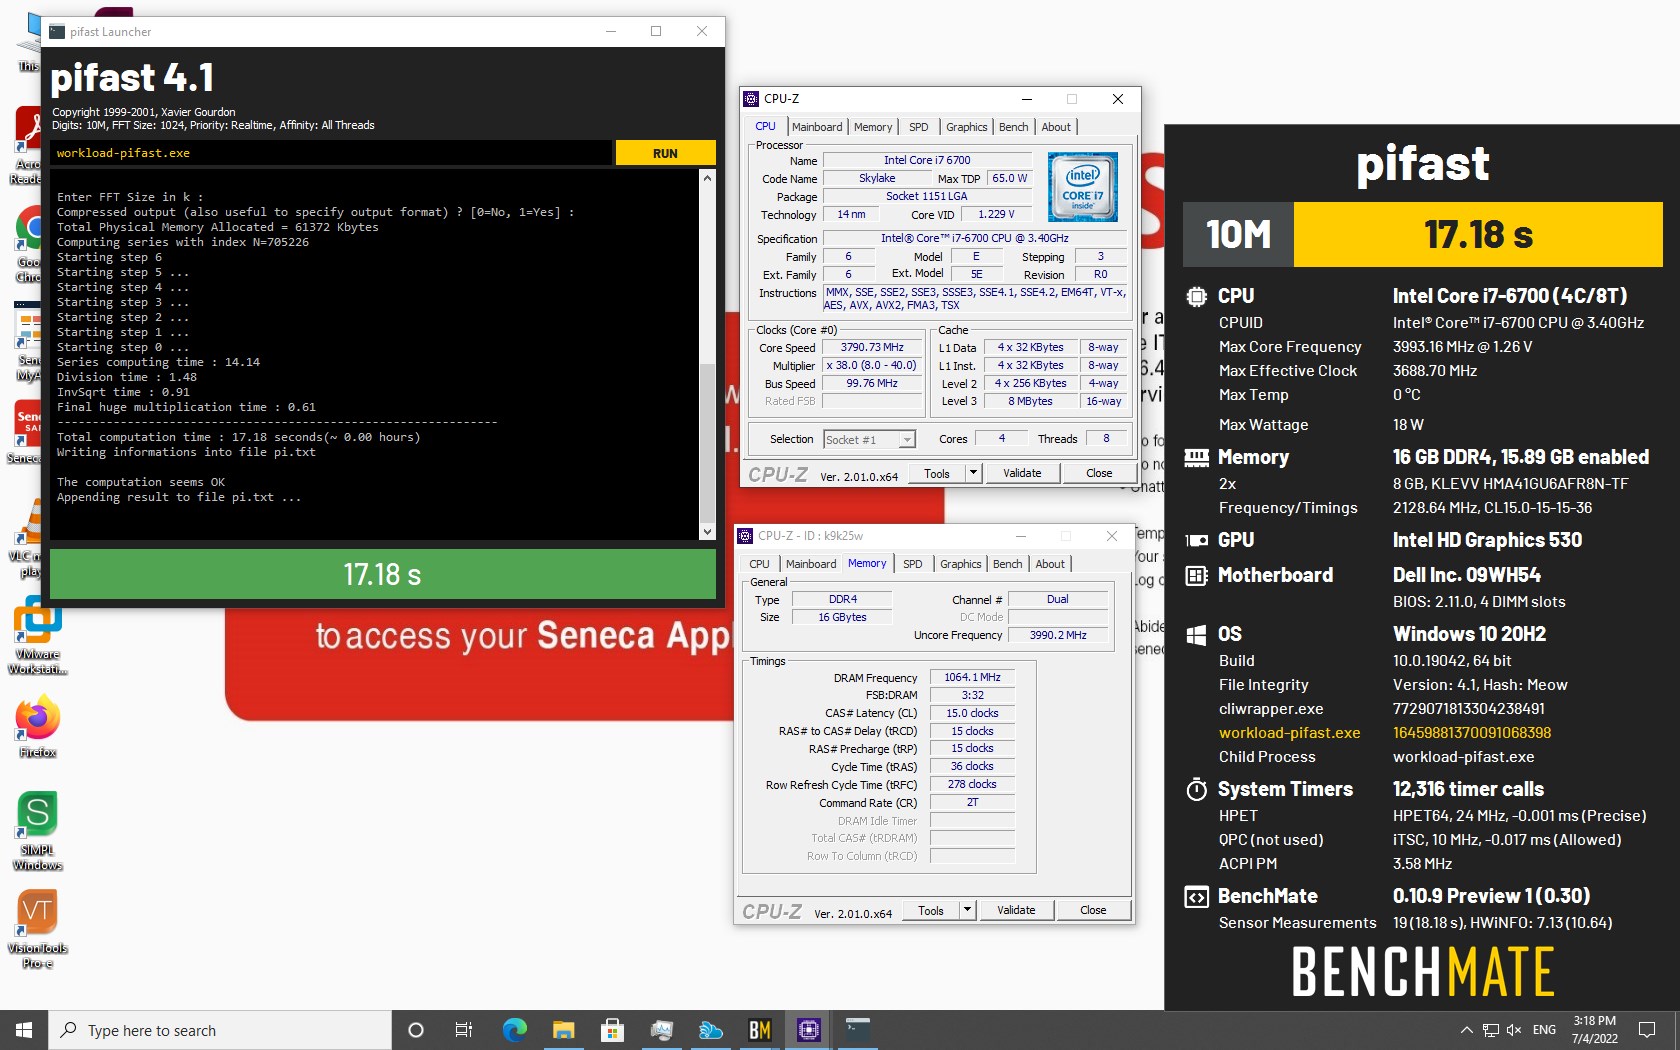Click the System Timers clock icon
Screen dimensions: 1680x1050
(x=1196, y=789)
